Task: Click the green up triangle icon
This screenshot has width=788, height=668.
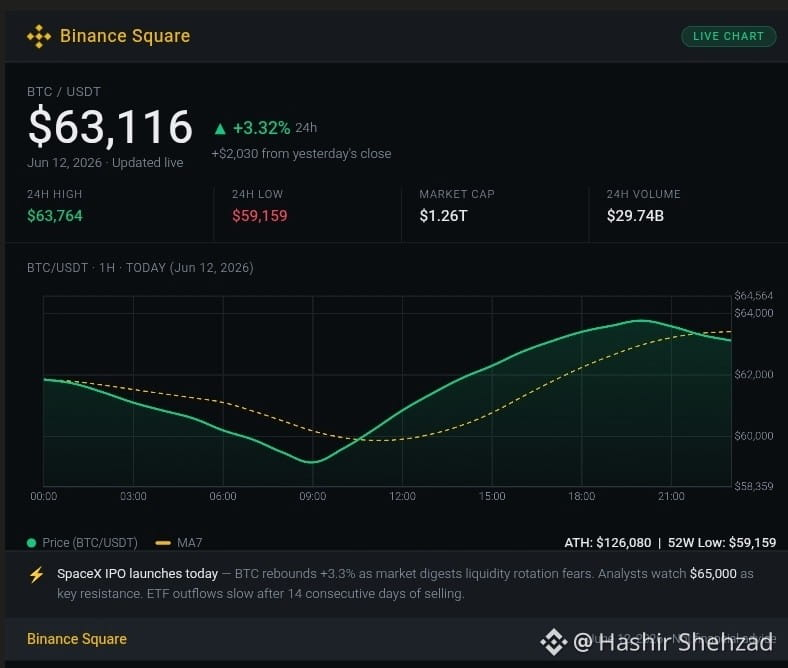Action: click(220, 129)
